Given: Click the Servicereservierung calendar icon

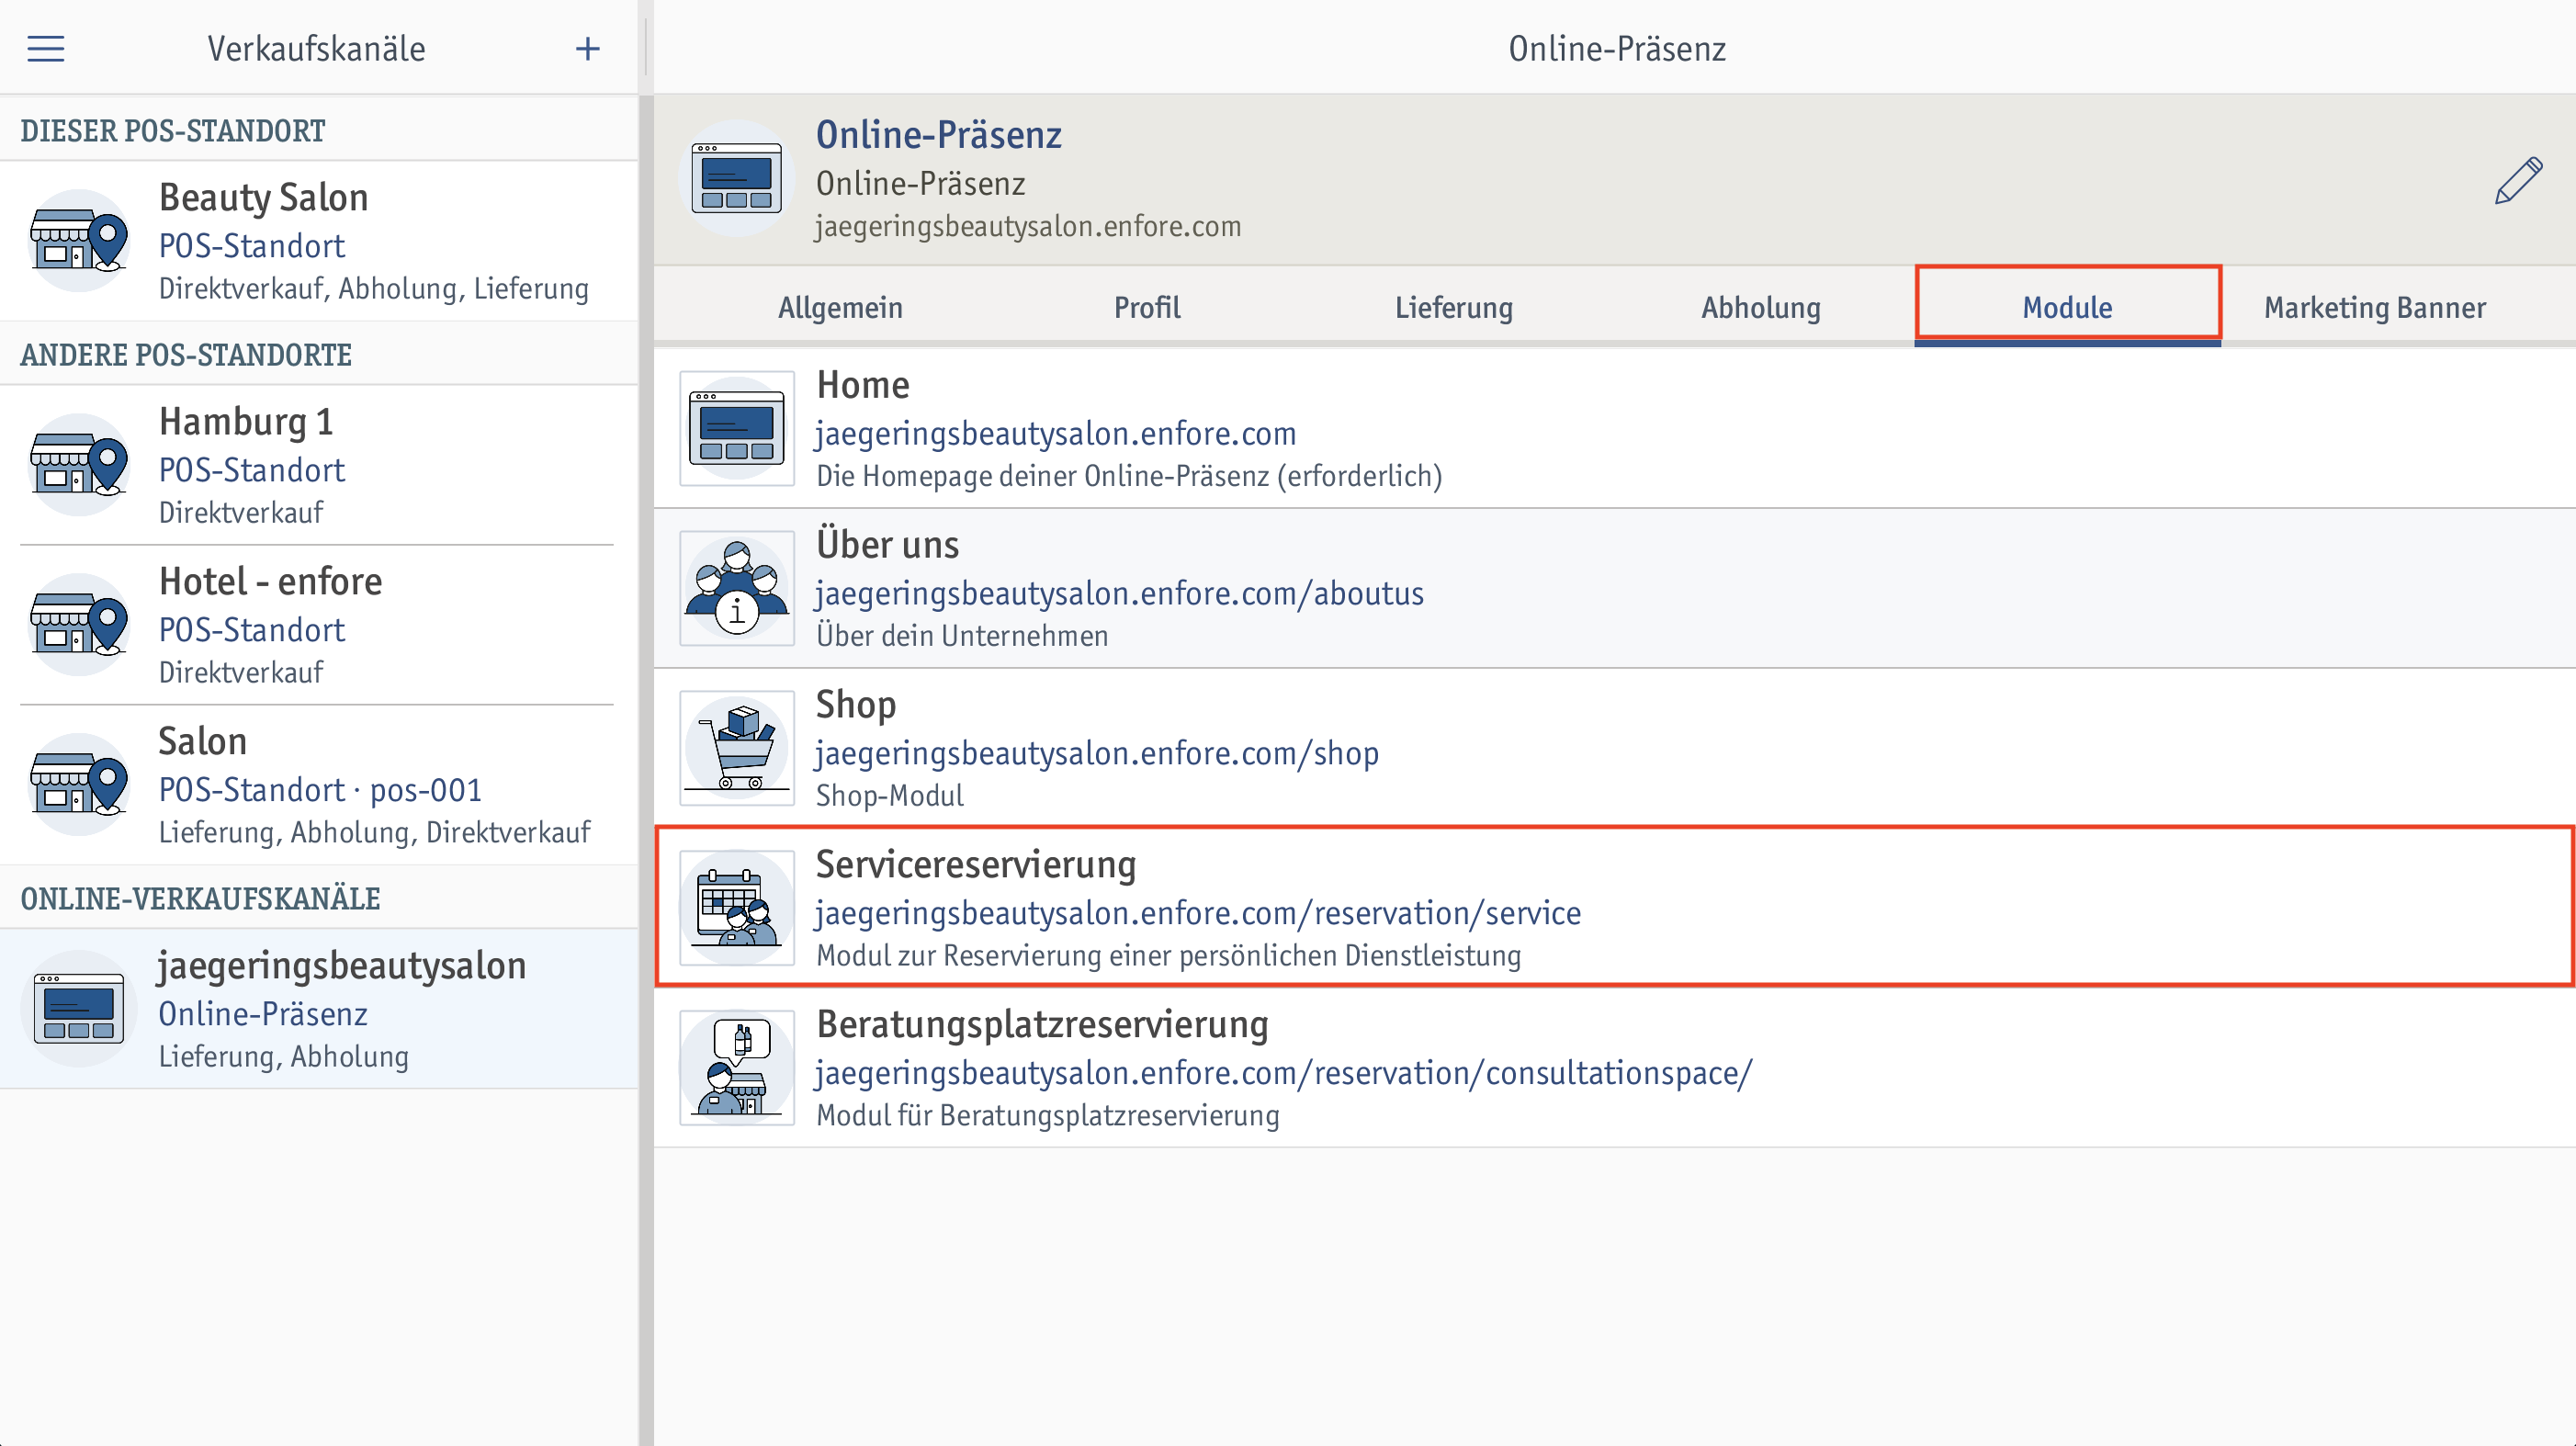Looking at the screenshot, I should (x=737, y=908).
